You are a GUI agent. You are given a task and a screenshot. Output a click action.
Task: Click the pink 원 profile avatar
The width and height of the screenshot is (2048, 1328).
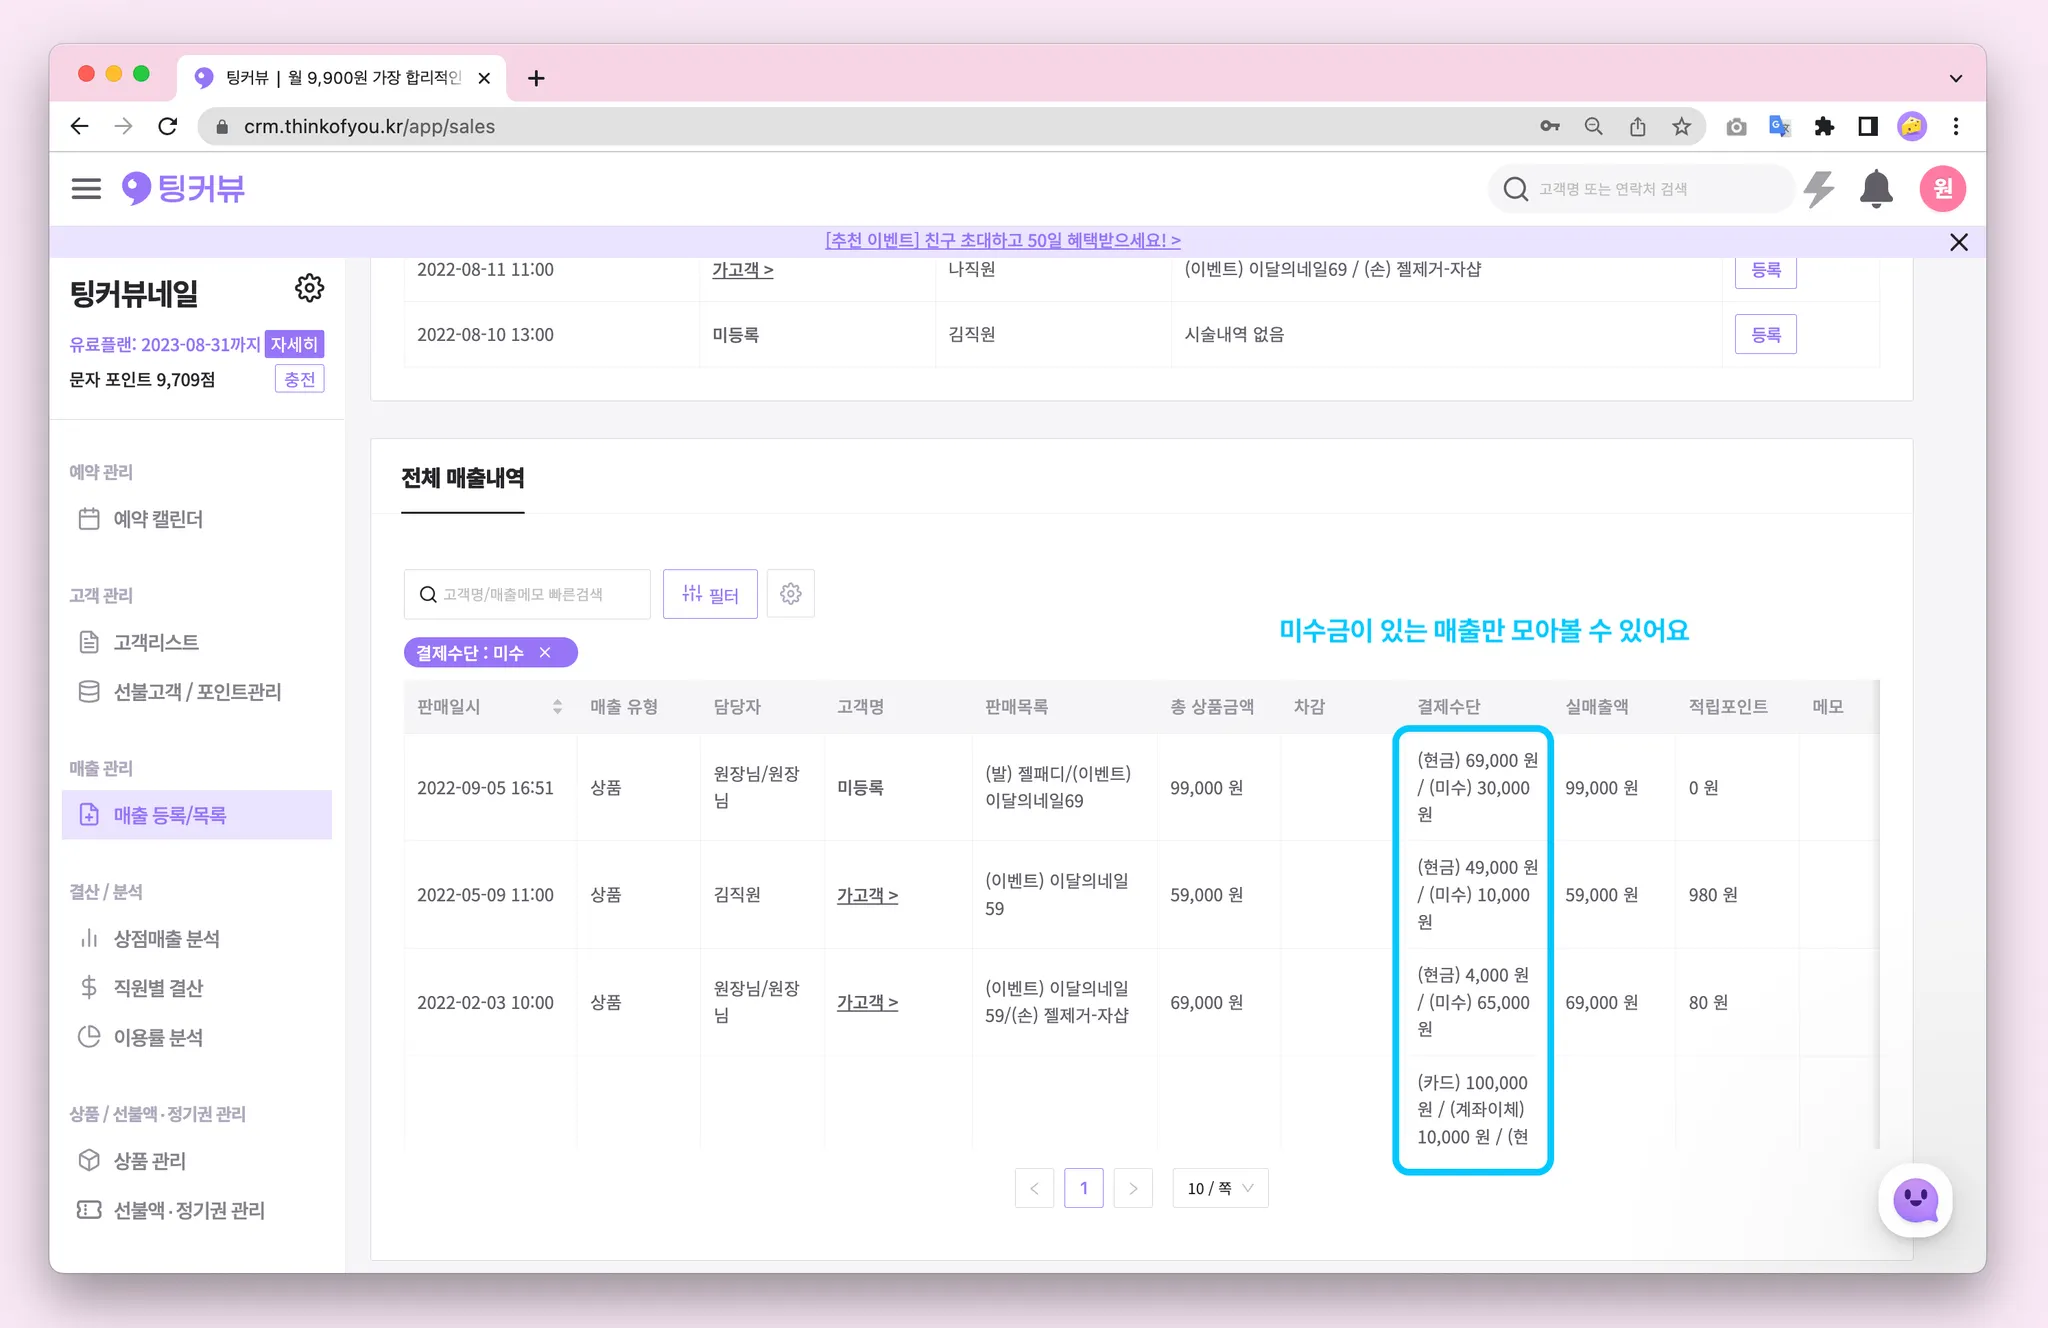click(x=1942, y=189)
